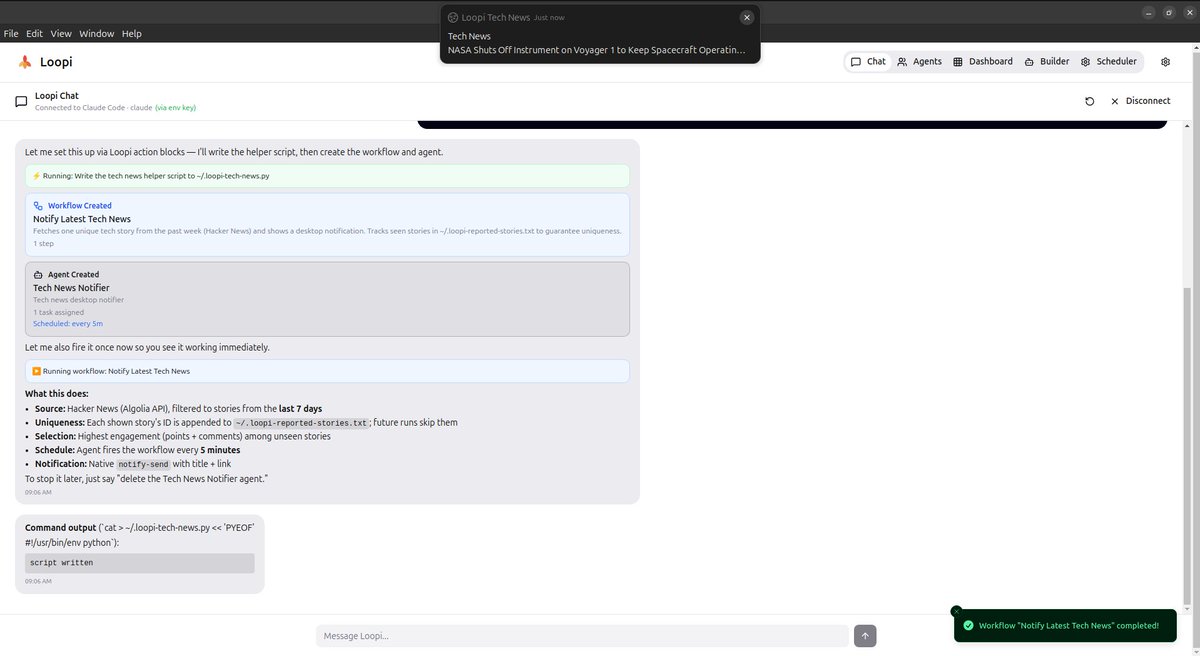Switch to the Chat tab
The width and height of the screenshot is (1200, 656).
(868, 62)
